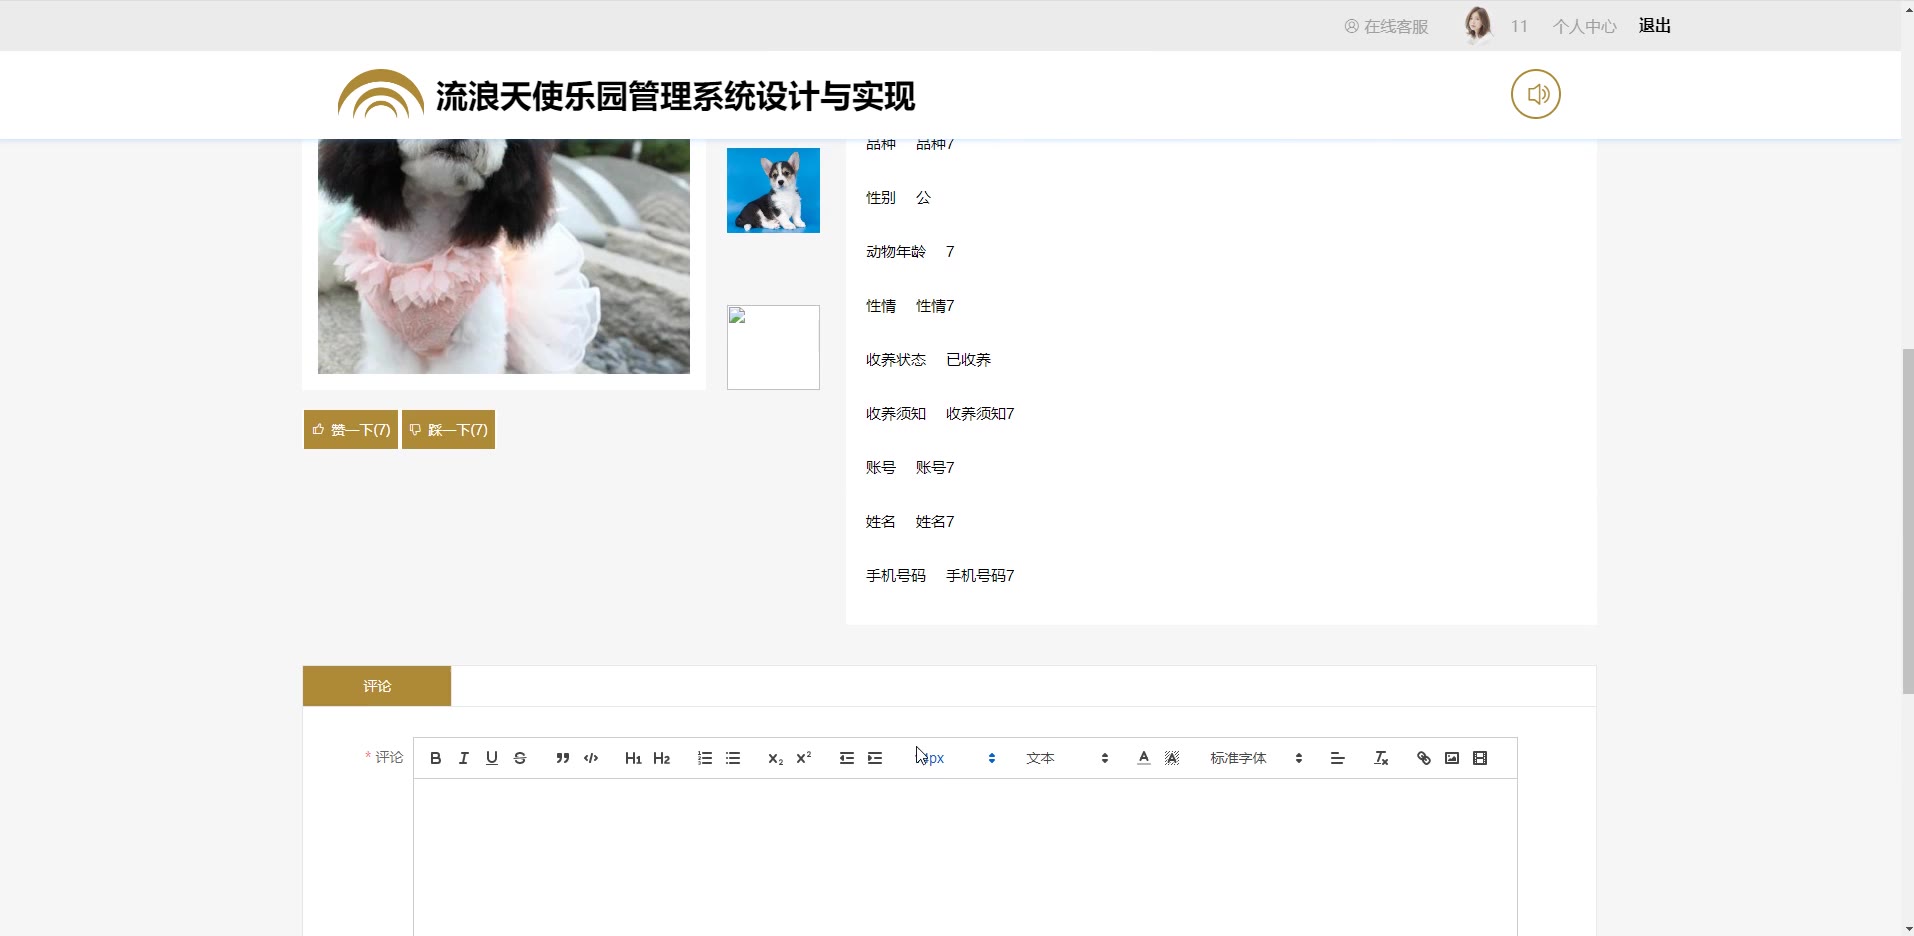This screenshot has width=1914, height=936.
Task: Click the 已收养 adoption status value
Action: (968, 360)
